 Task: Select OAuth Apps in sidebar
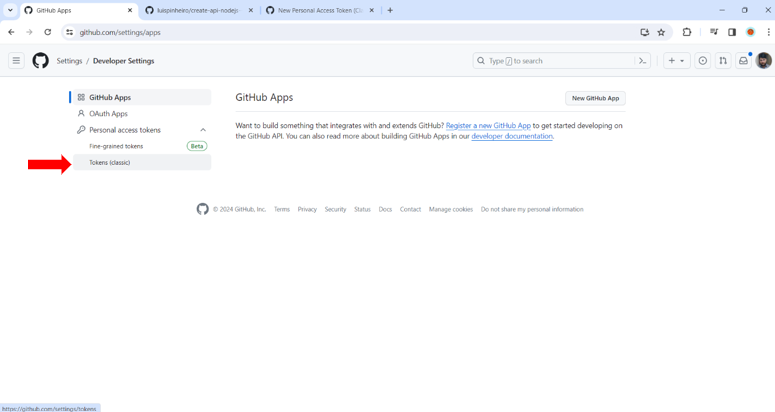[142, 114]
